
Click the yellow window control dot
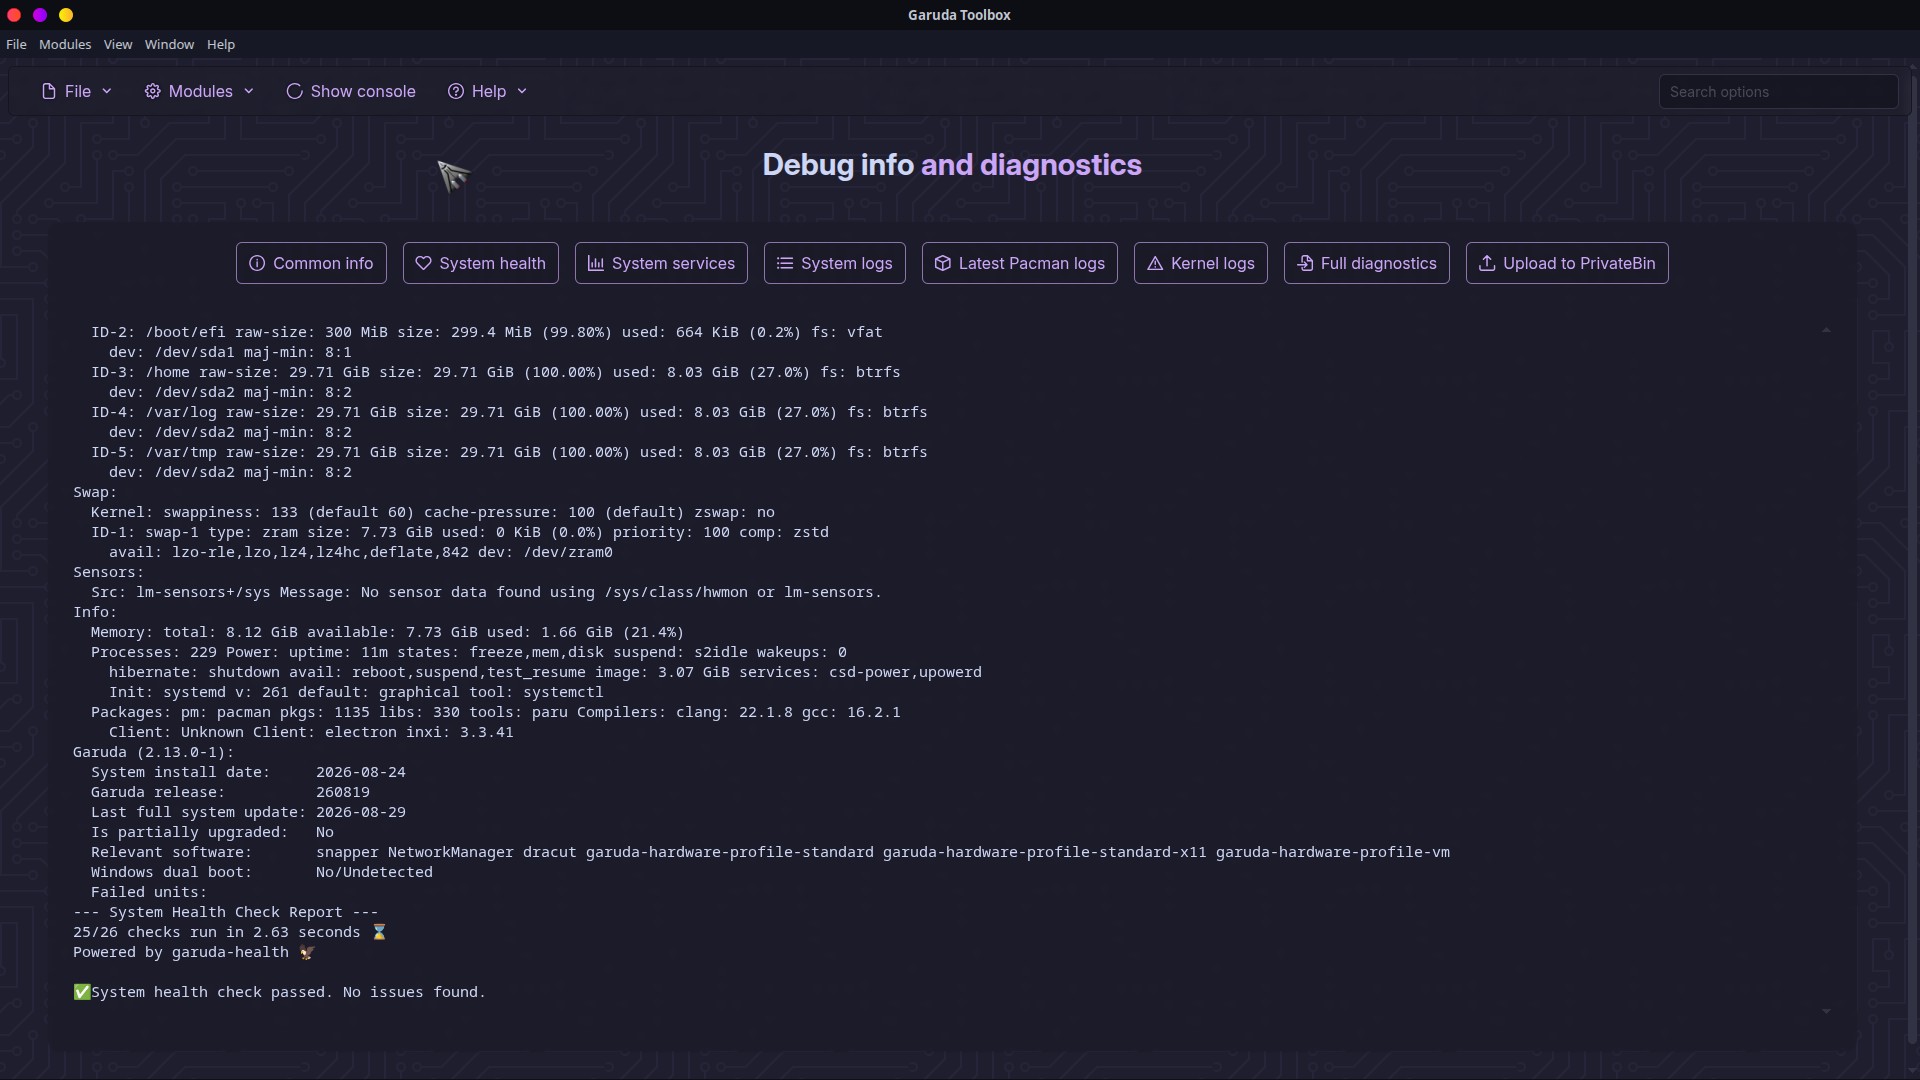coord(66,15)
